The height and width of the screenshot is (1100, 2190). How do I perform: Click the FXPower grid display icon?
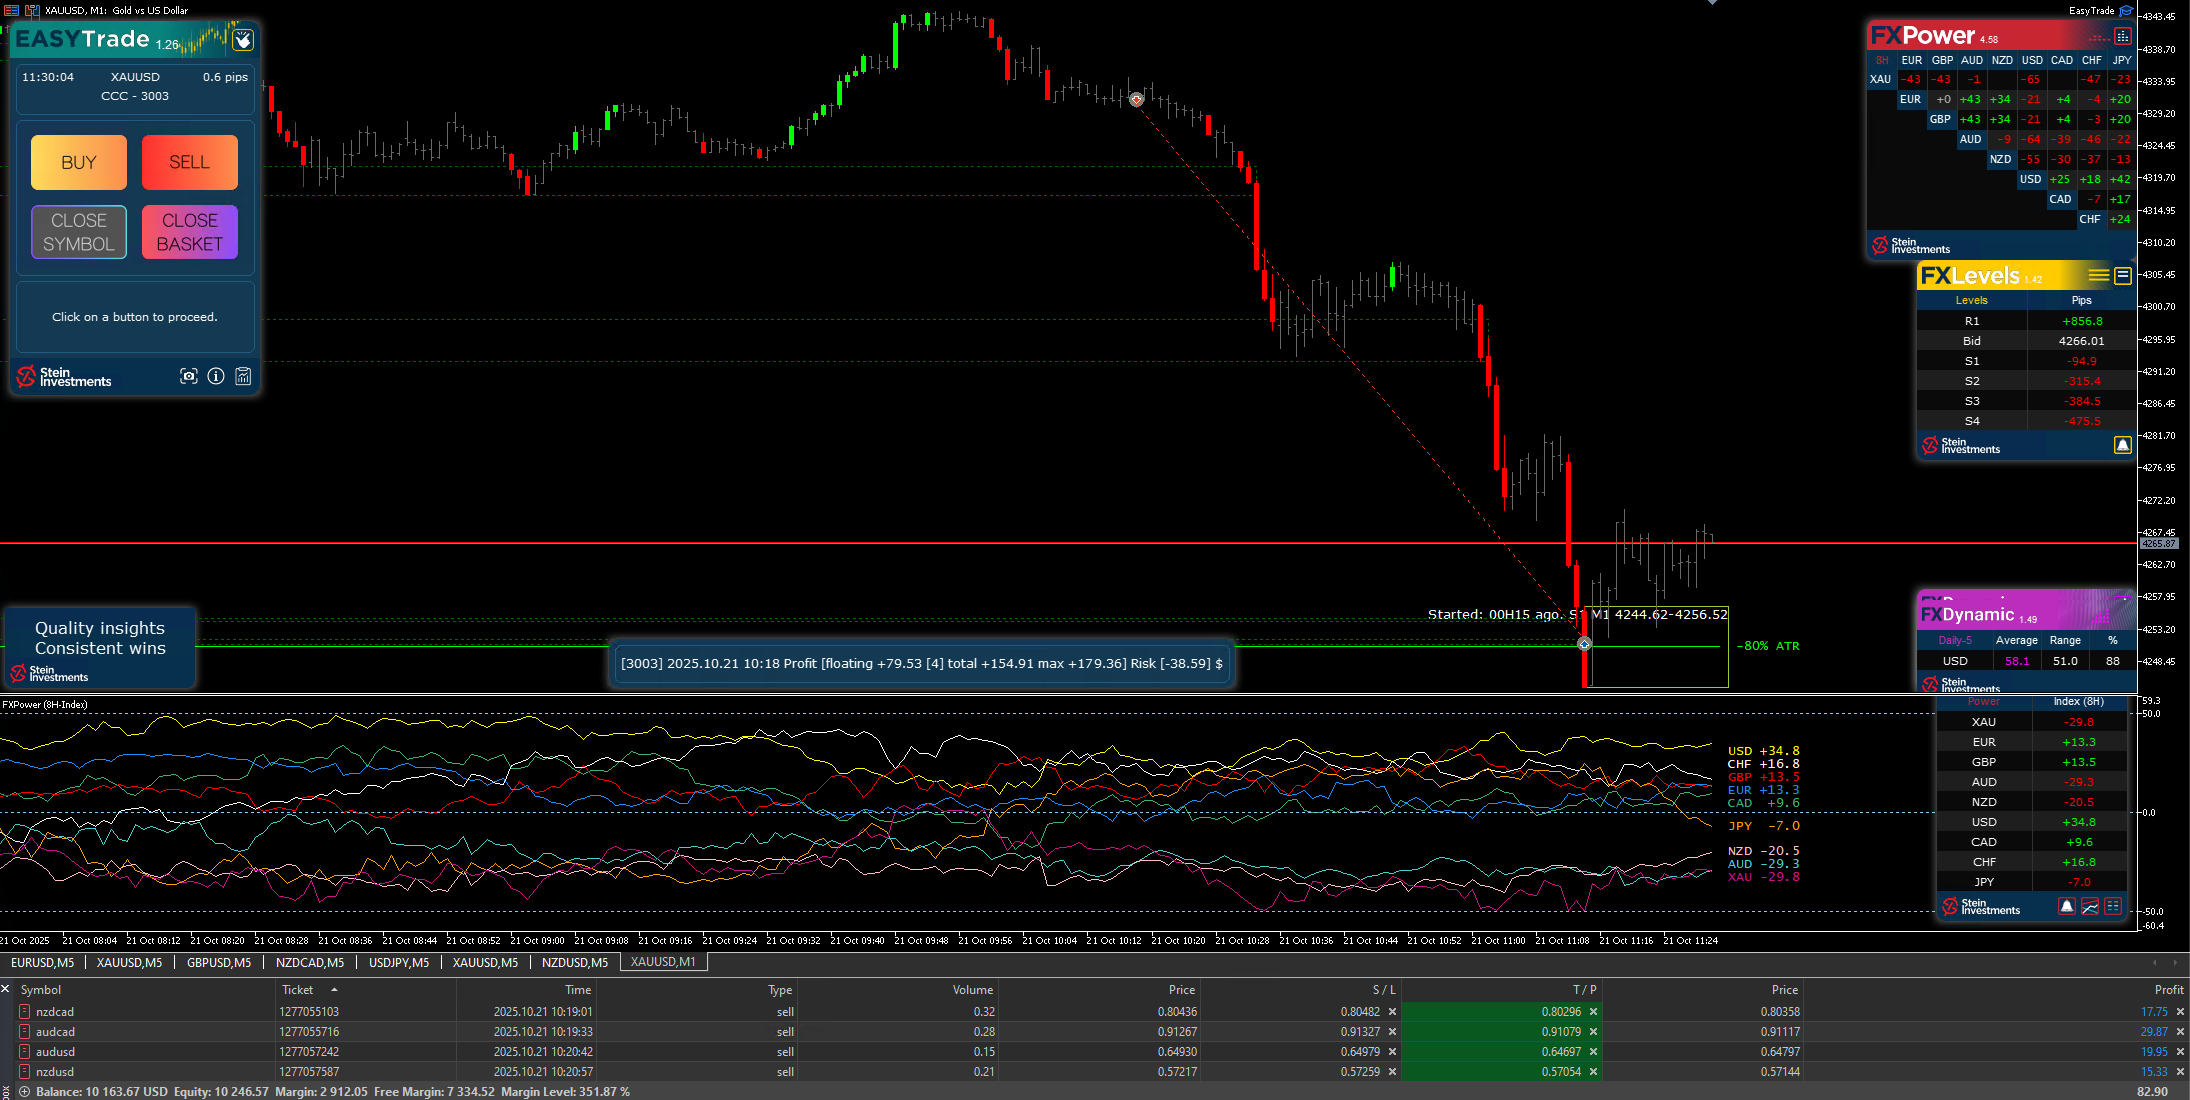click(2122, 36)
